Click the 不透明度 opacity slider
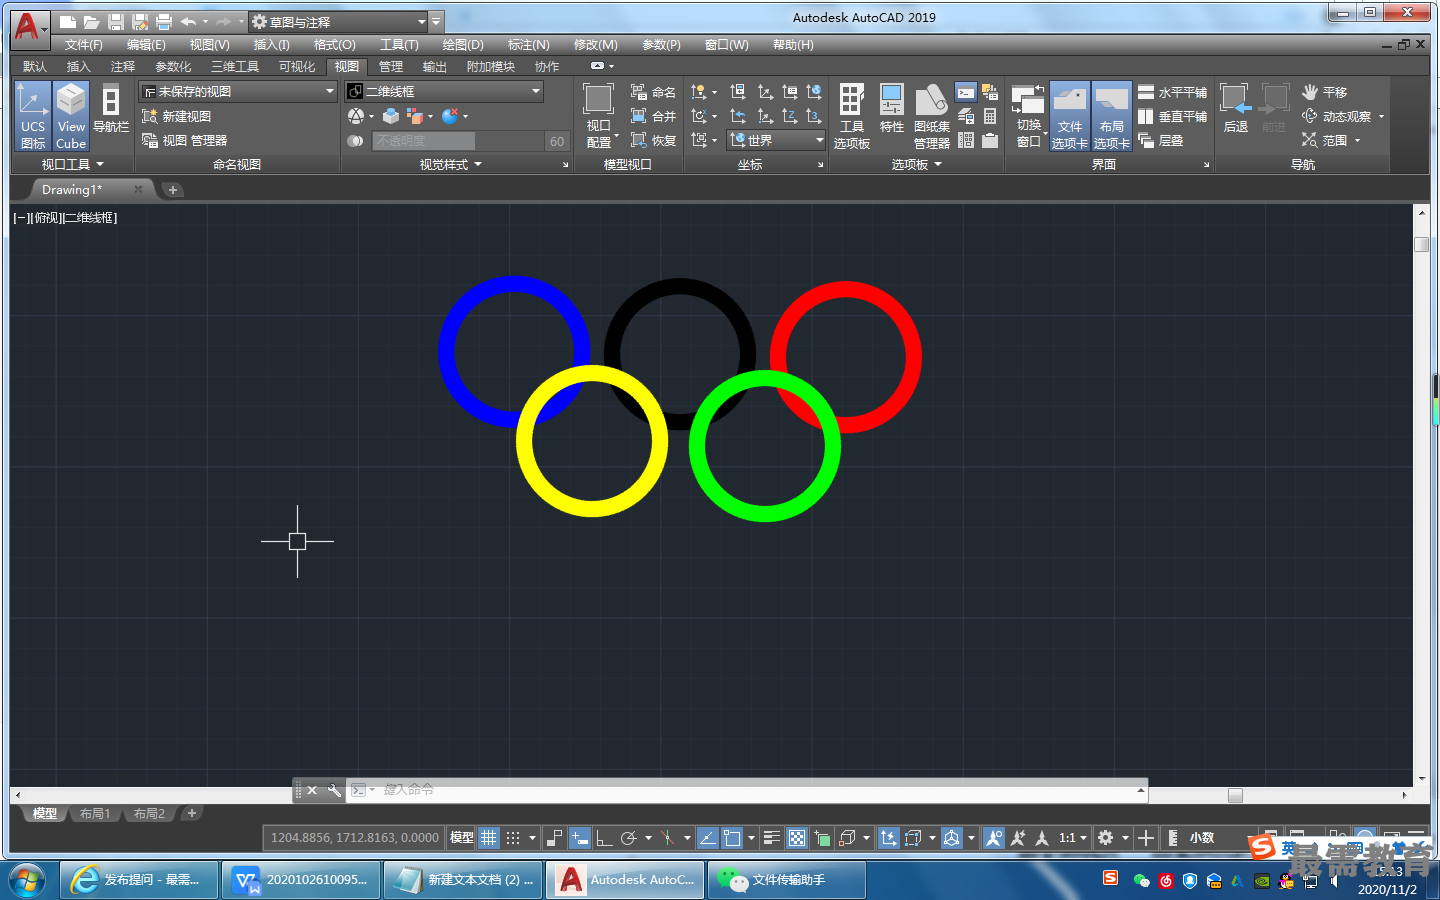This screenshot has width=1440, height=900. (x=458, y=141)
